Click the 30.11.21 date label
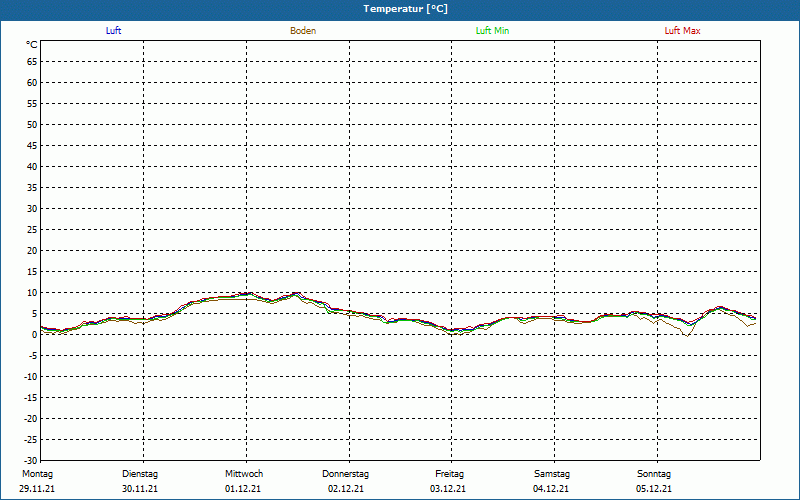800x500 pixels. [x=140, y=489]
